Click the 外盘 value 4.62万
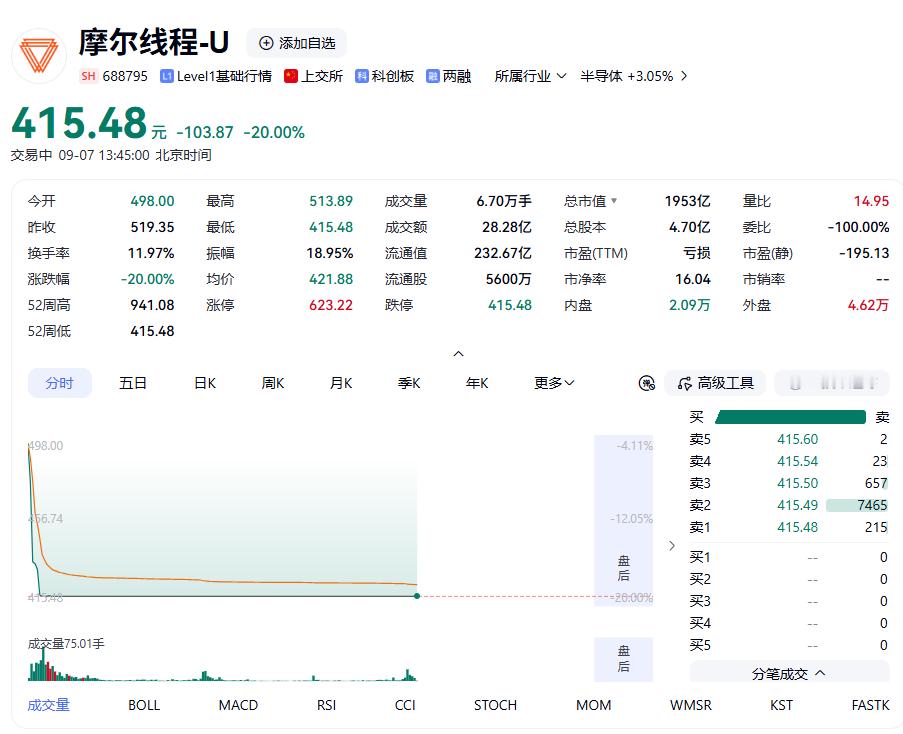This screenshot has width=903, height=734. coord(868,305)
